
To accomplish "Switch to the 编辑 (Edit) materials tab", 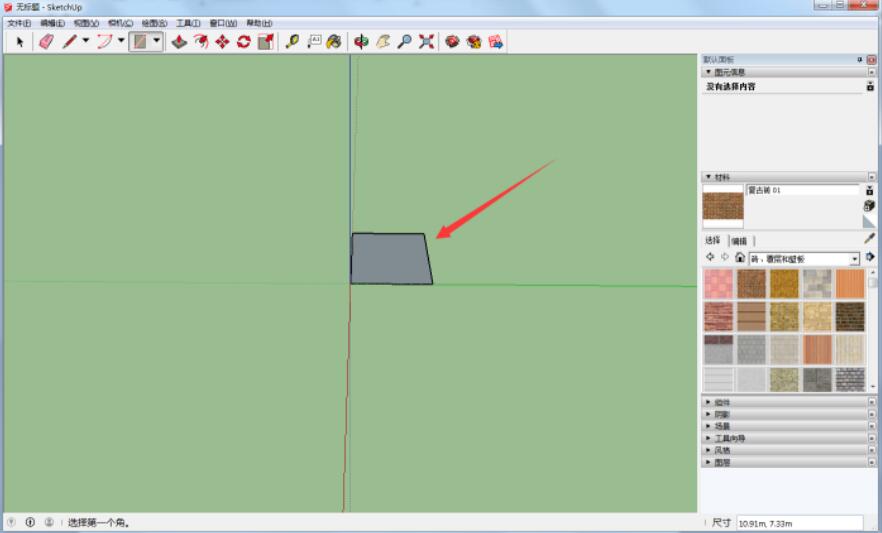I will tap(739, 240).
